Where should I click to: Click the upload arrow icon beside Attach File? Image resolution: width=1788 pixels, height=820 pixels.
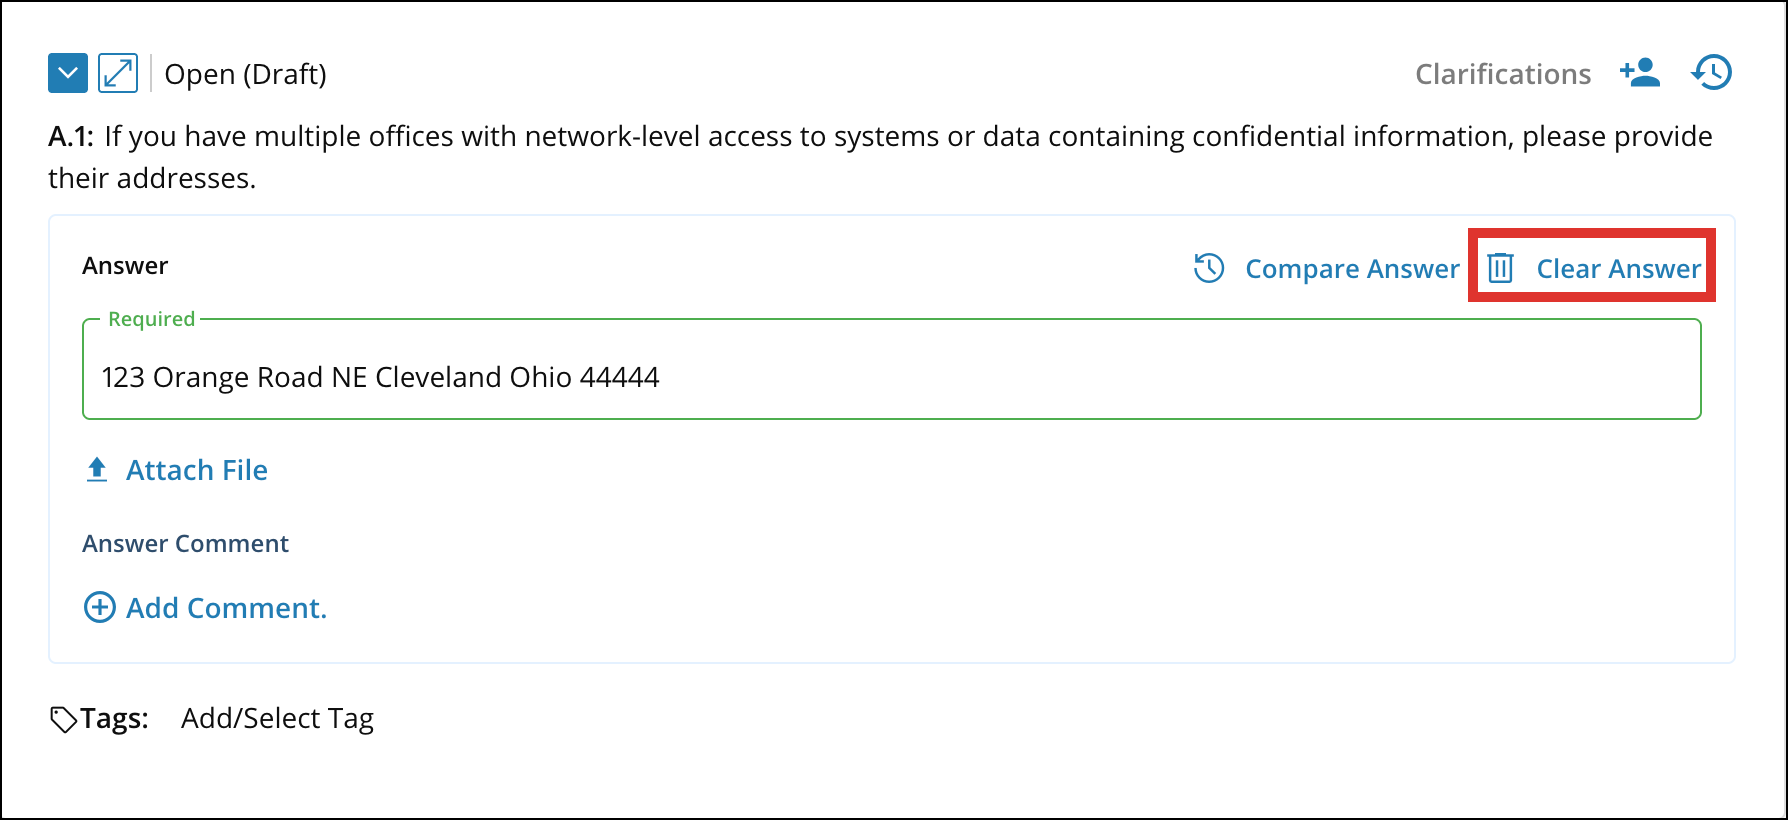(97, 470)
